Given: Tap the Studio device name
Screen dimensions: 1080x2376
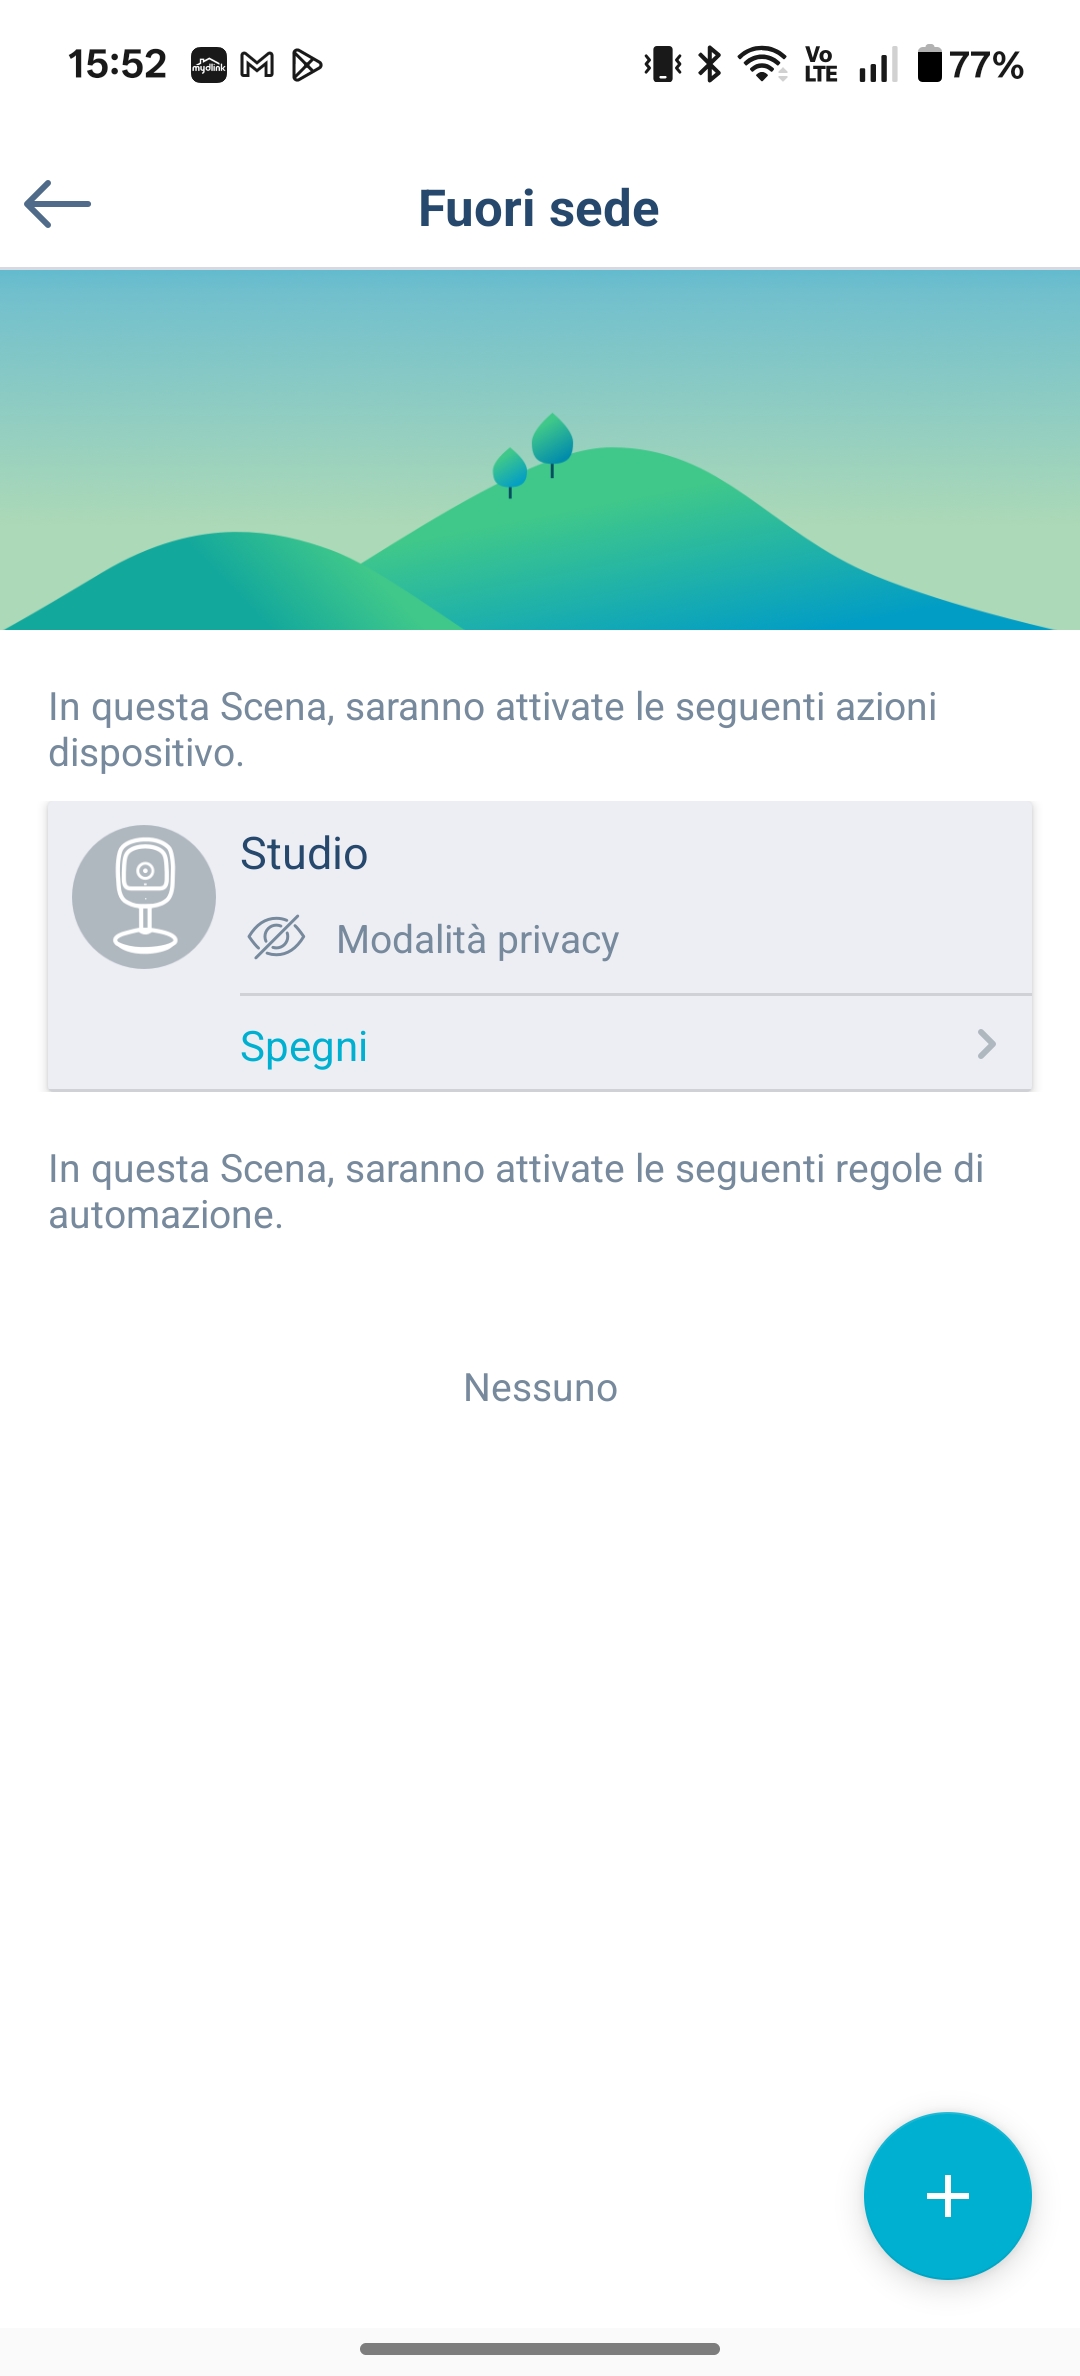Looking at the screenshot, I should [x=304, y=854].
